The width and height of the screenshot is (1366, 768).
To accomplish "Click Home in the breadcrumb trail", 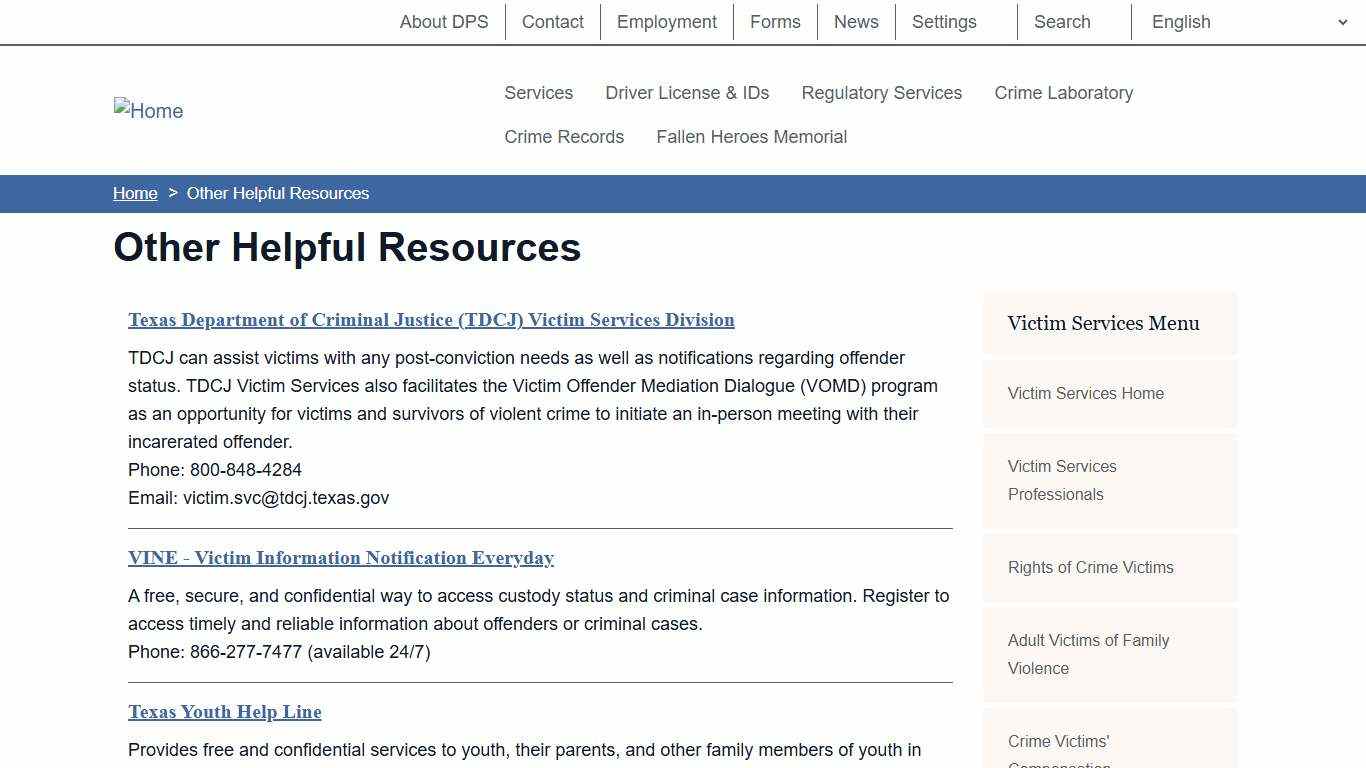I will [135, 193].
